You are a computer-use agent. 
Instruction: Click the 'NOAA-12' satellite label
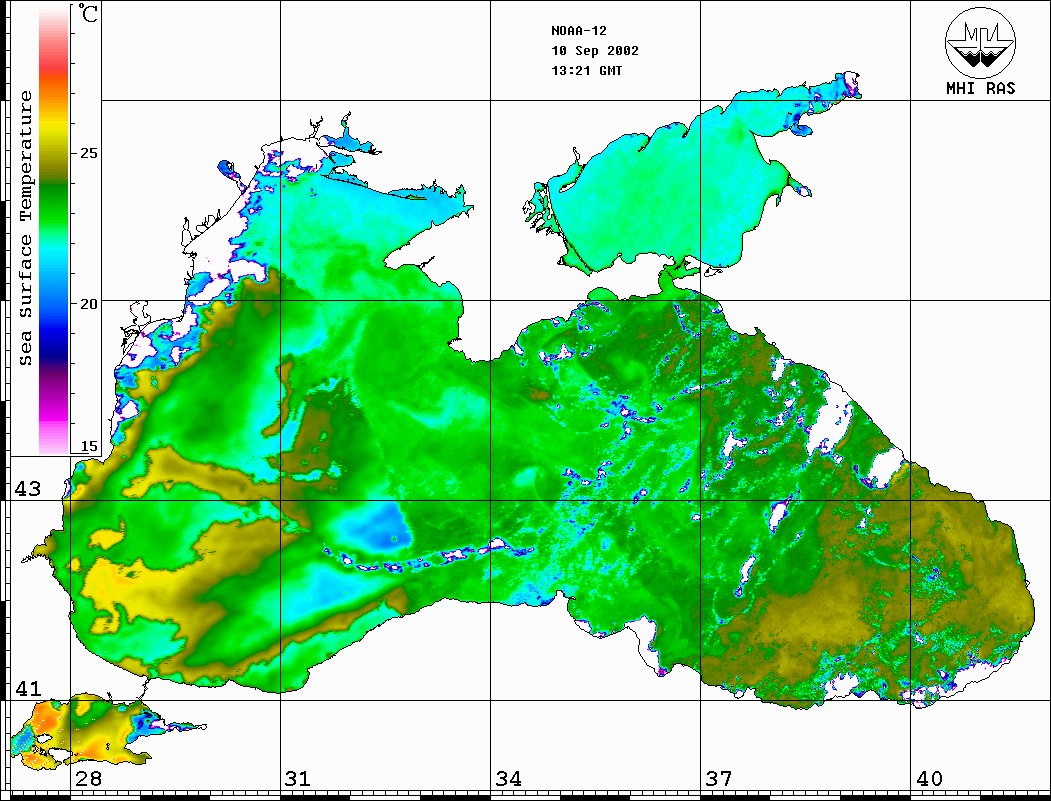[x=579, y=31]
